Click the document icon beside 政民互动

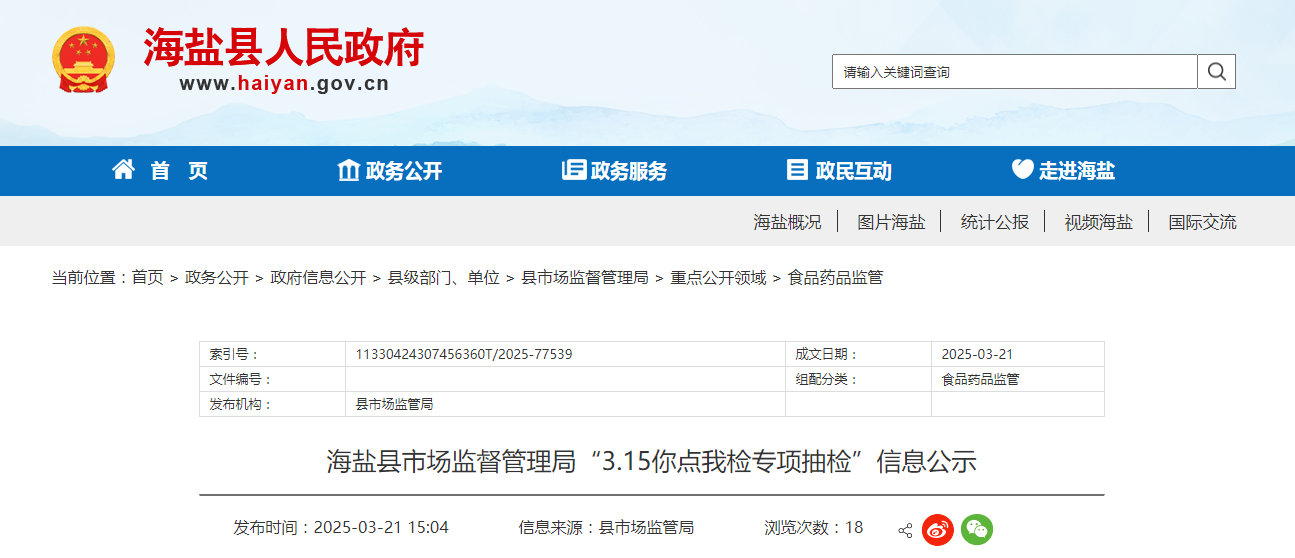[797, 170]
